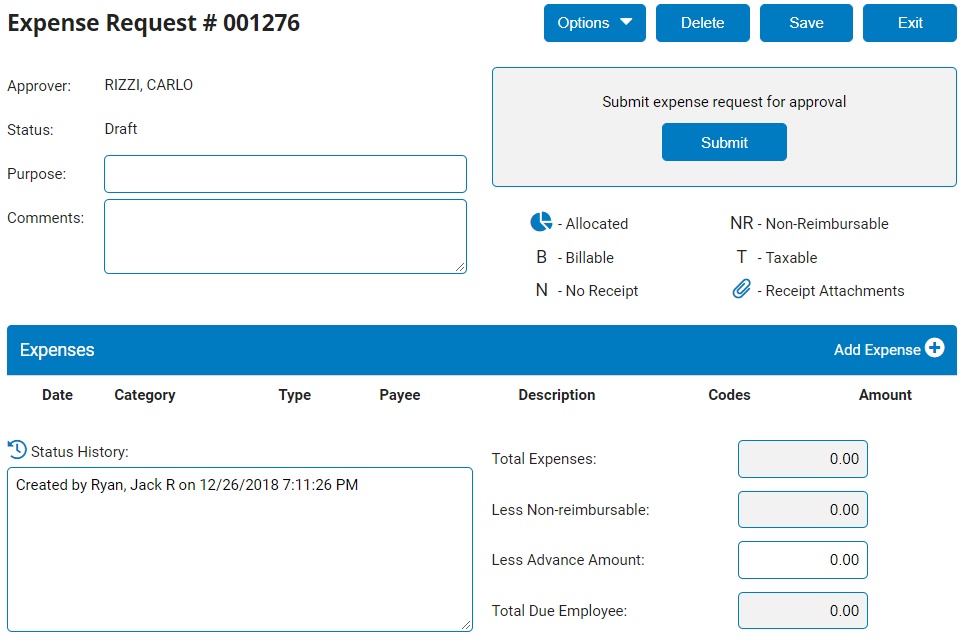
Task: Focus the Purpose text field
Action: 285,174
